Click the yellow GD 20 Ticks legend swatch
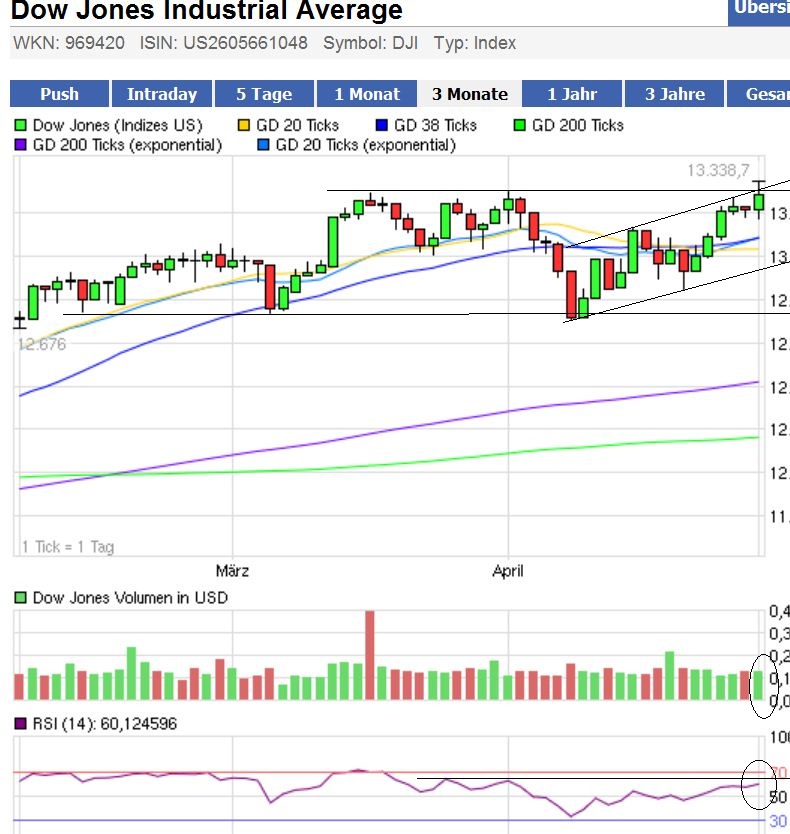 coord(244,126)
